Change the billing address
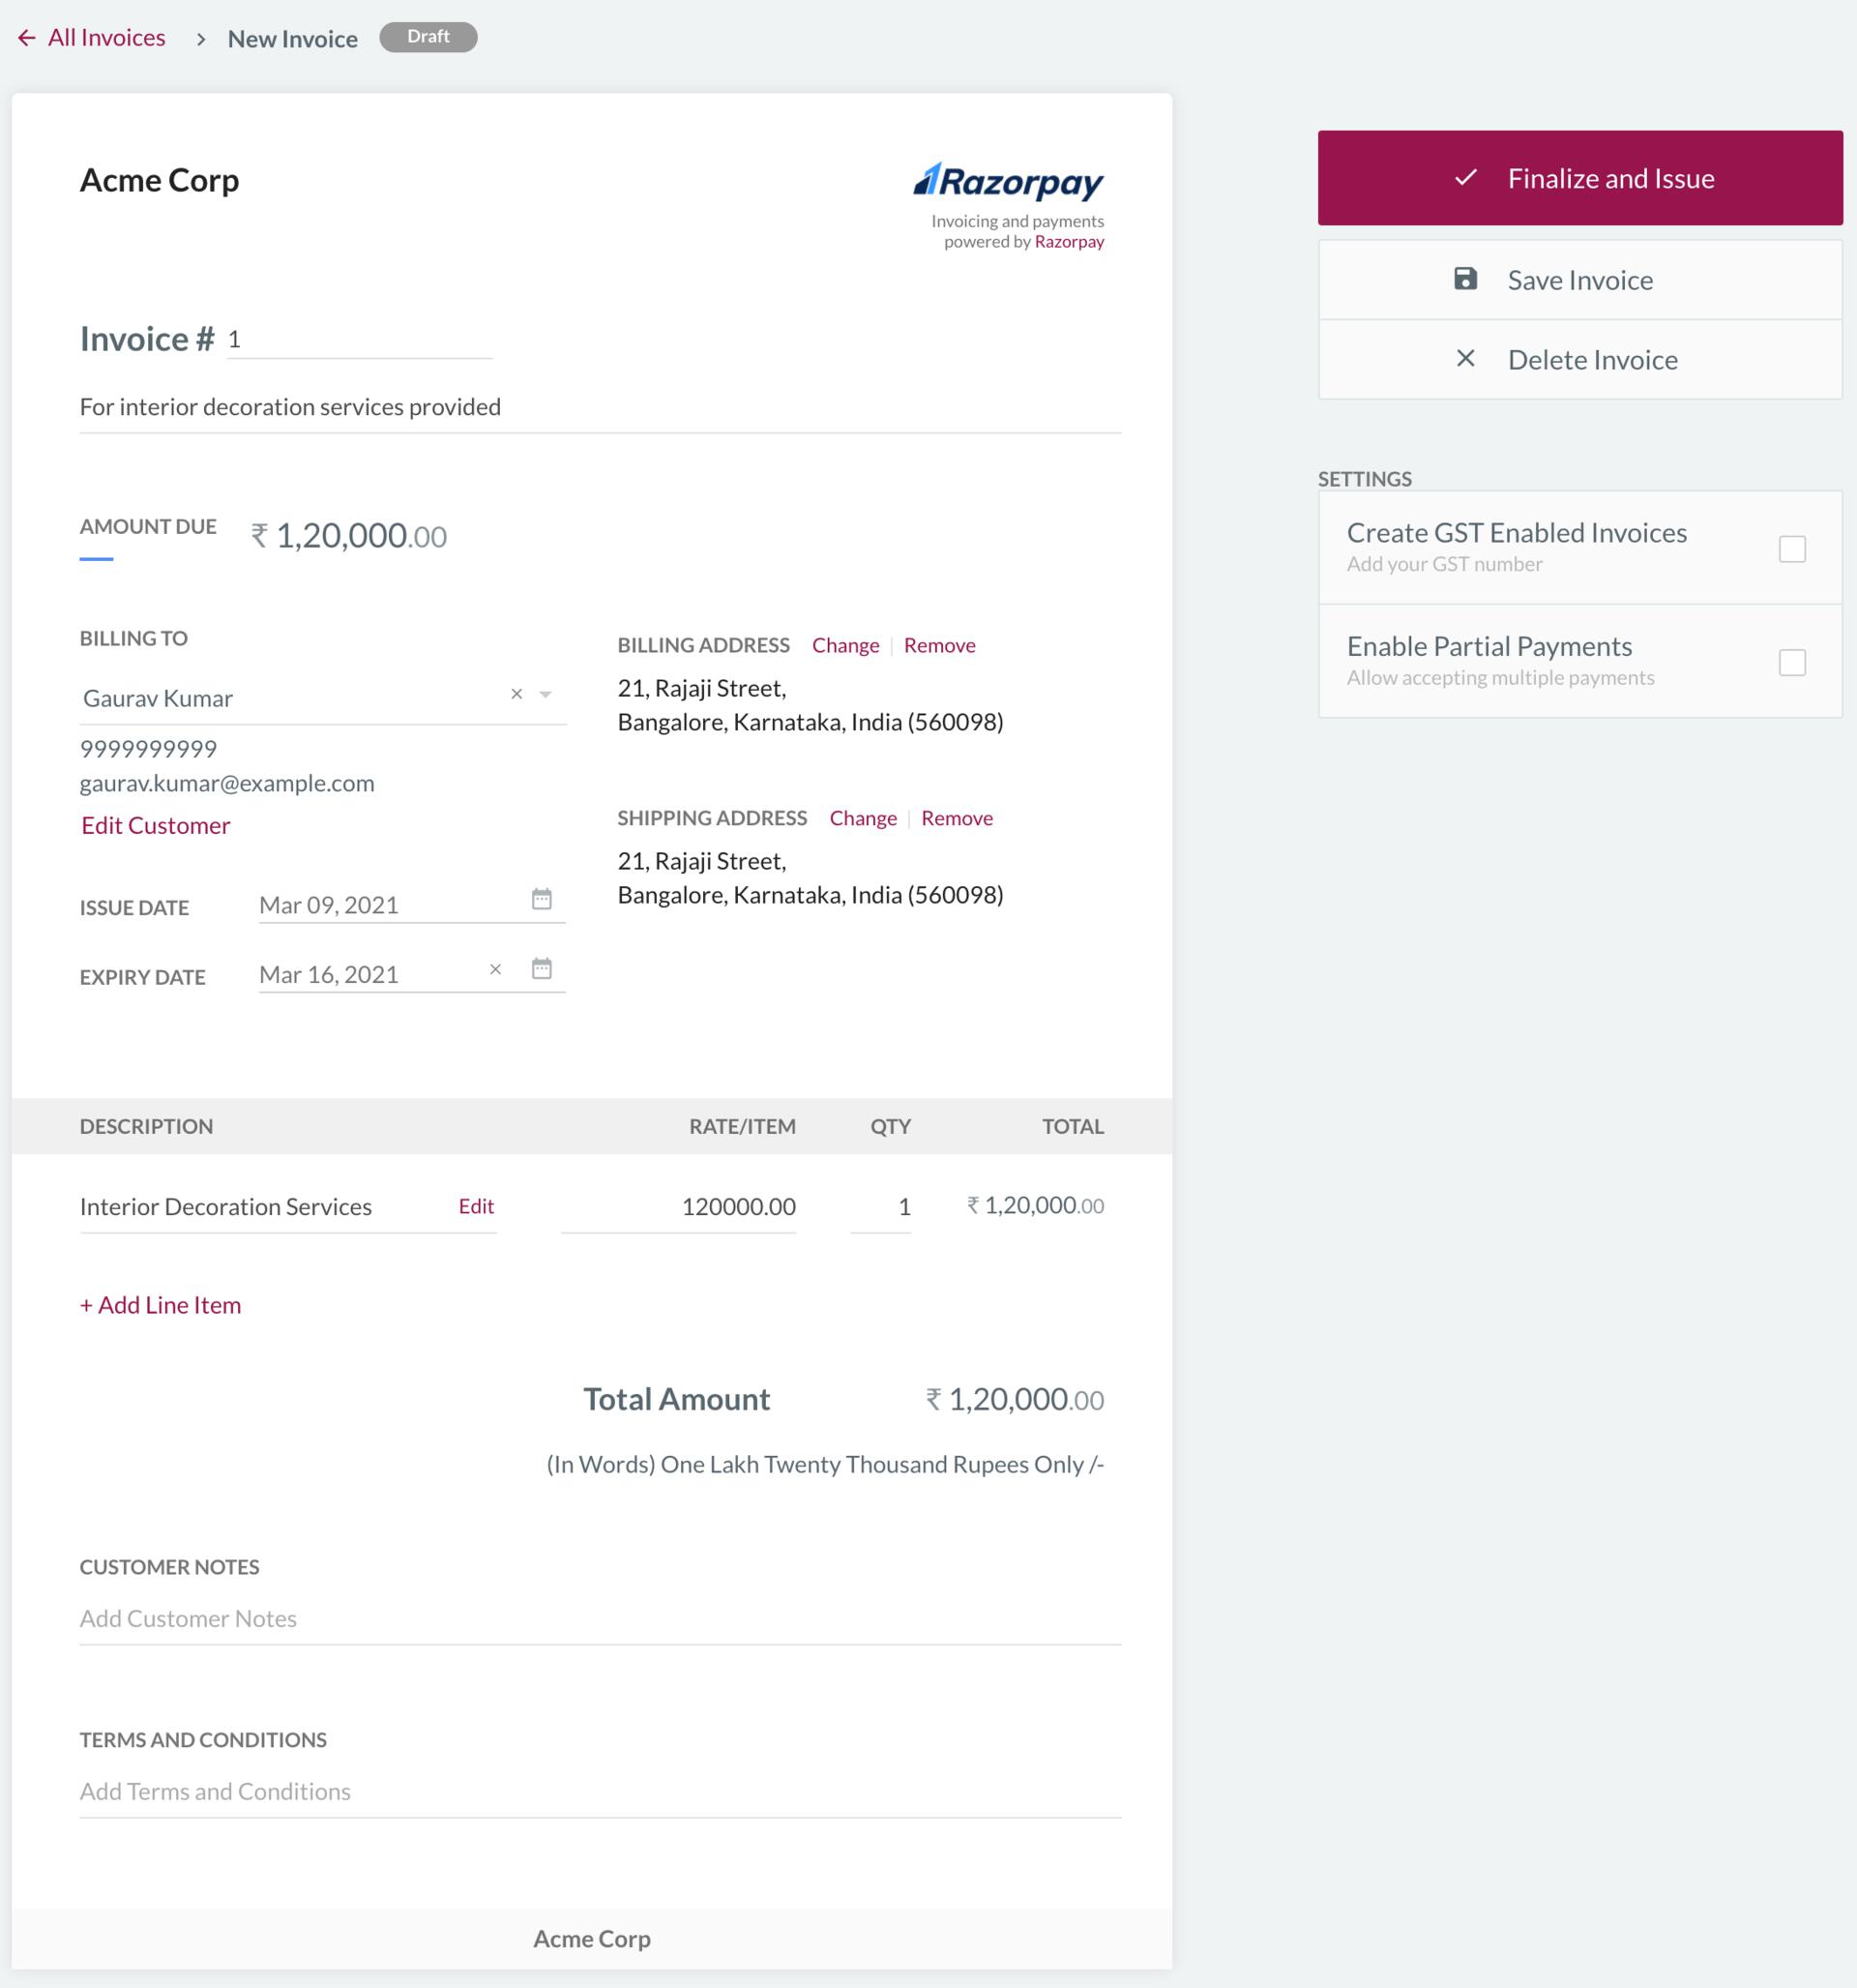The width and height of the screenshot is (1857, 1988). pyautogui.click(x=845, y=645)
